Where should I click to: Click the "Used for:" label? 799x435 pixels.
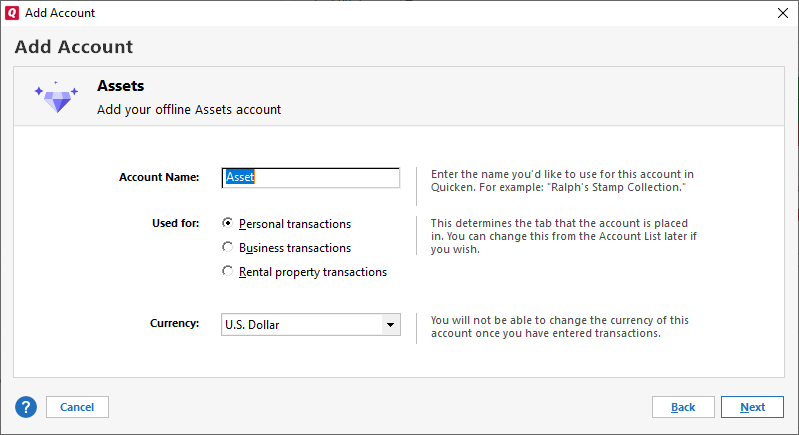[x=176, y=223]
